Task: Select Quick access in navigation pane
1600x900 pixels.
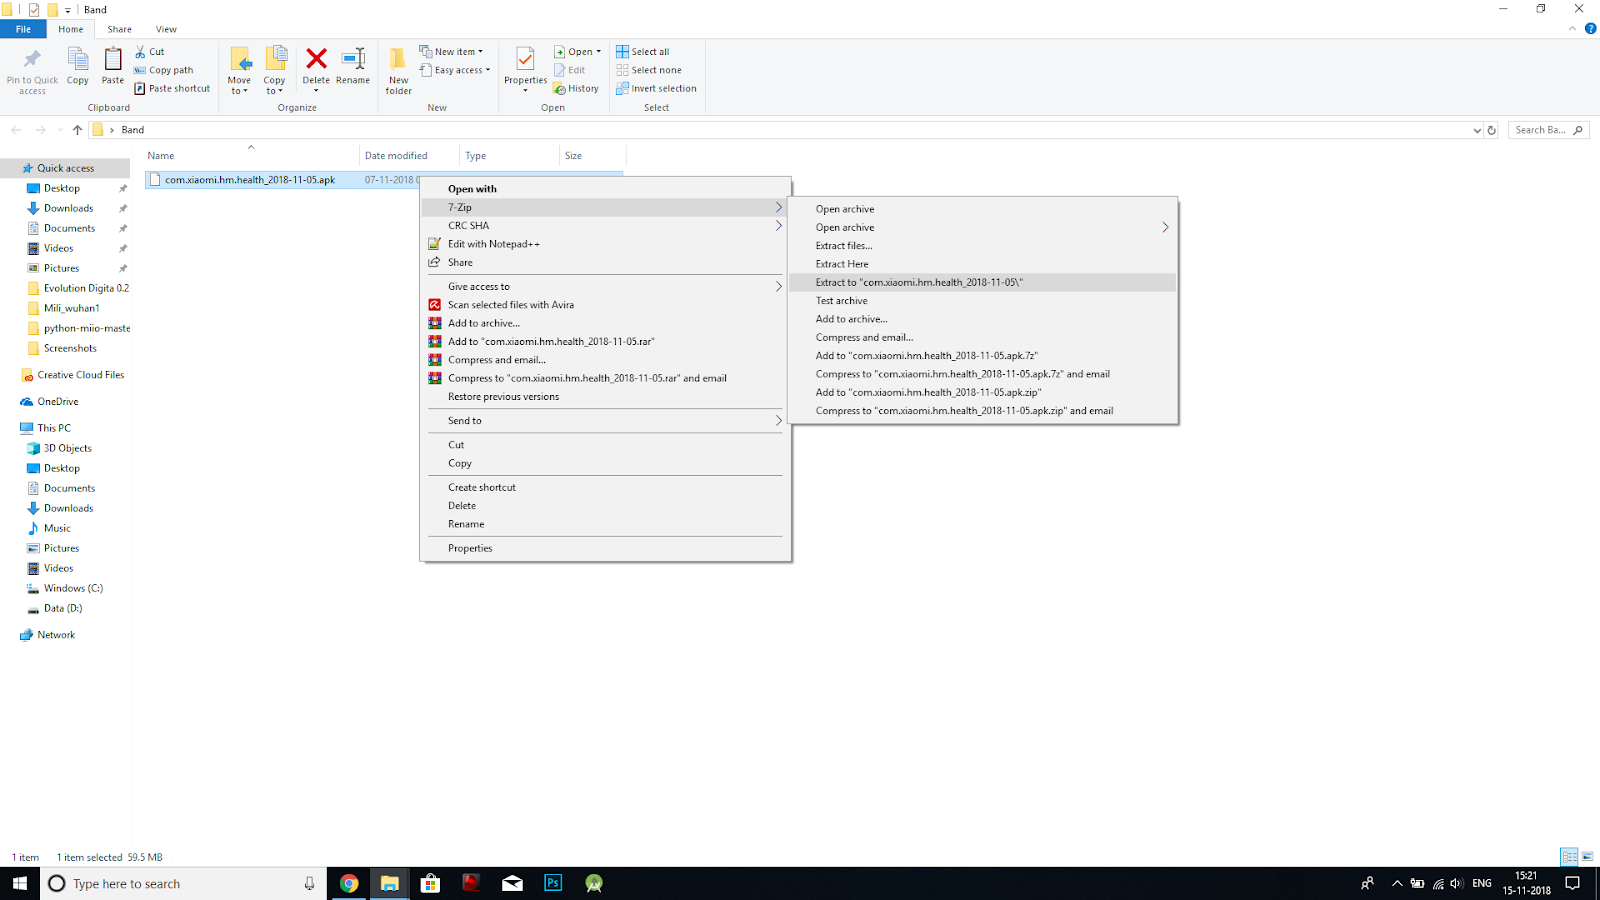Action: point(65,168)
